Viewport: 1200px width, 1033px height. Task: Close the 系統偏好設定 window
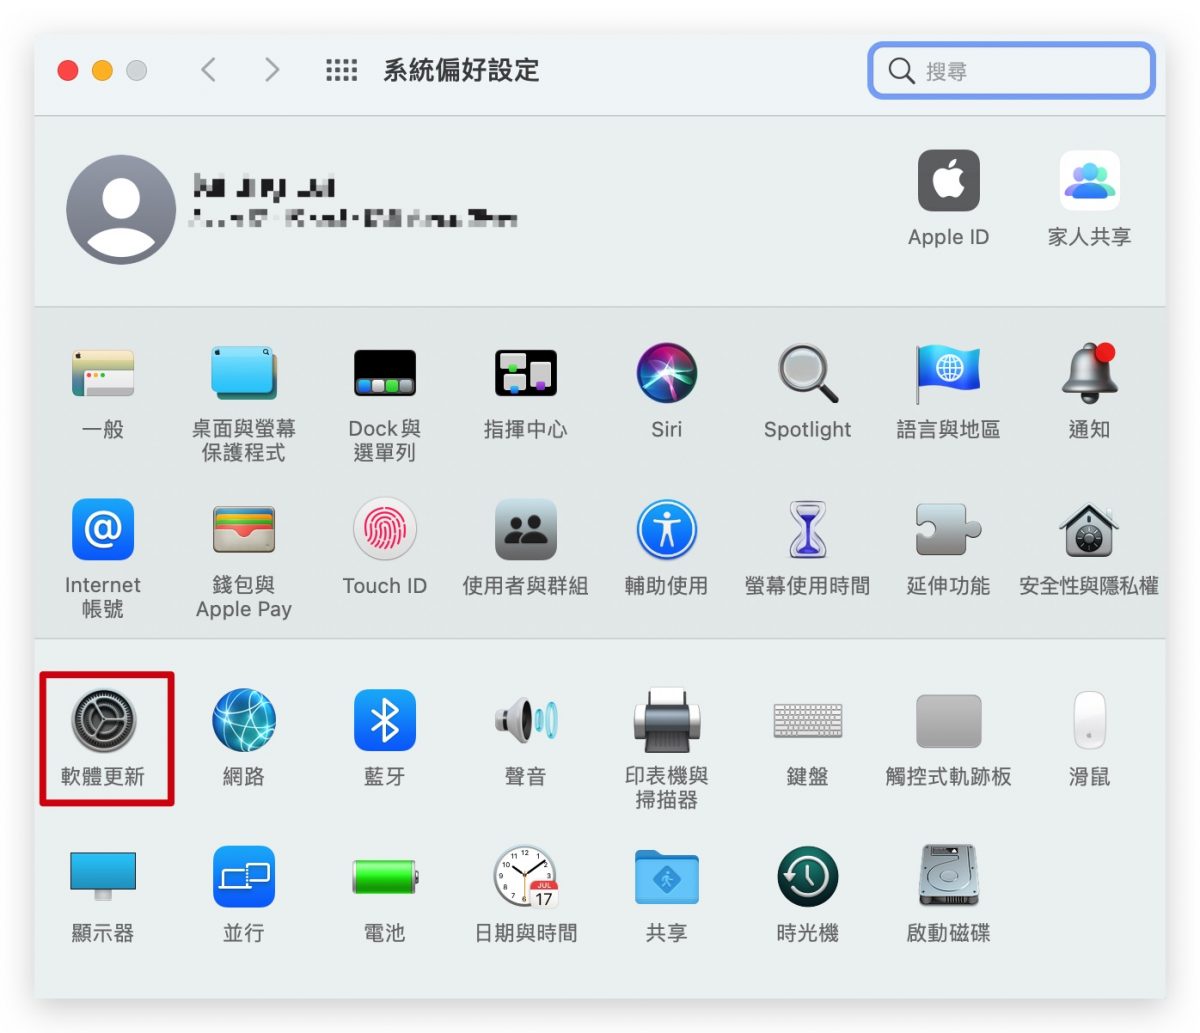pos(68,70)
